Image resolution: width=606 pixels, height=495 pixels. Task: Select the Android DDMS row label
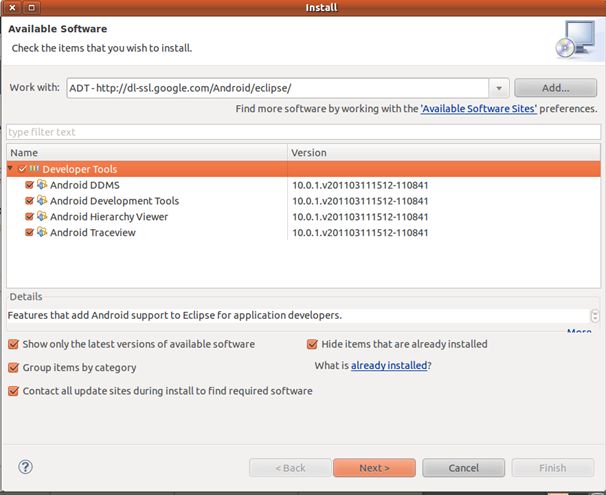pos(85,185)
